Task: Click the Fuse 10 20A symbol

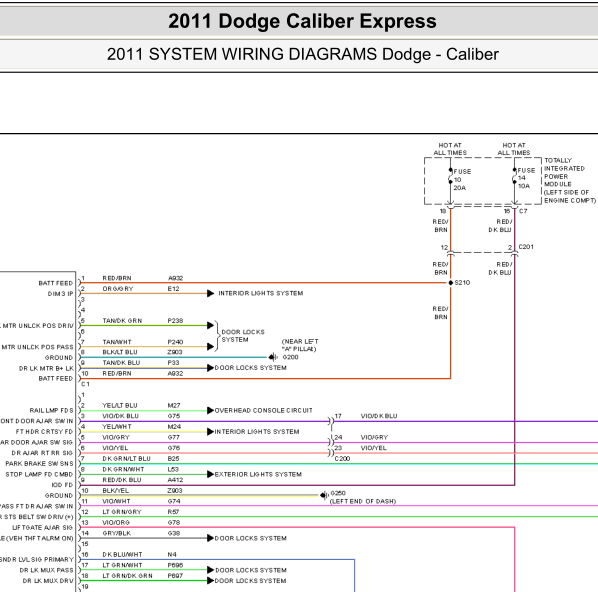Action: click(x=450, y=179)
